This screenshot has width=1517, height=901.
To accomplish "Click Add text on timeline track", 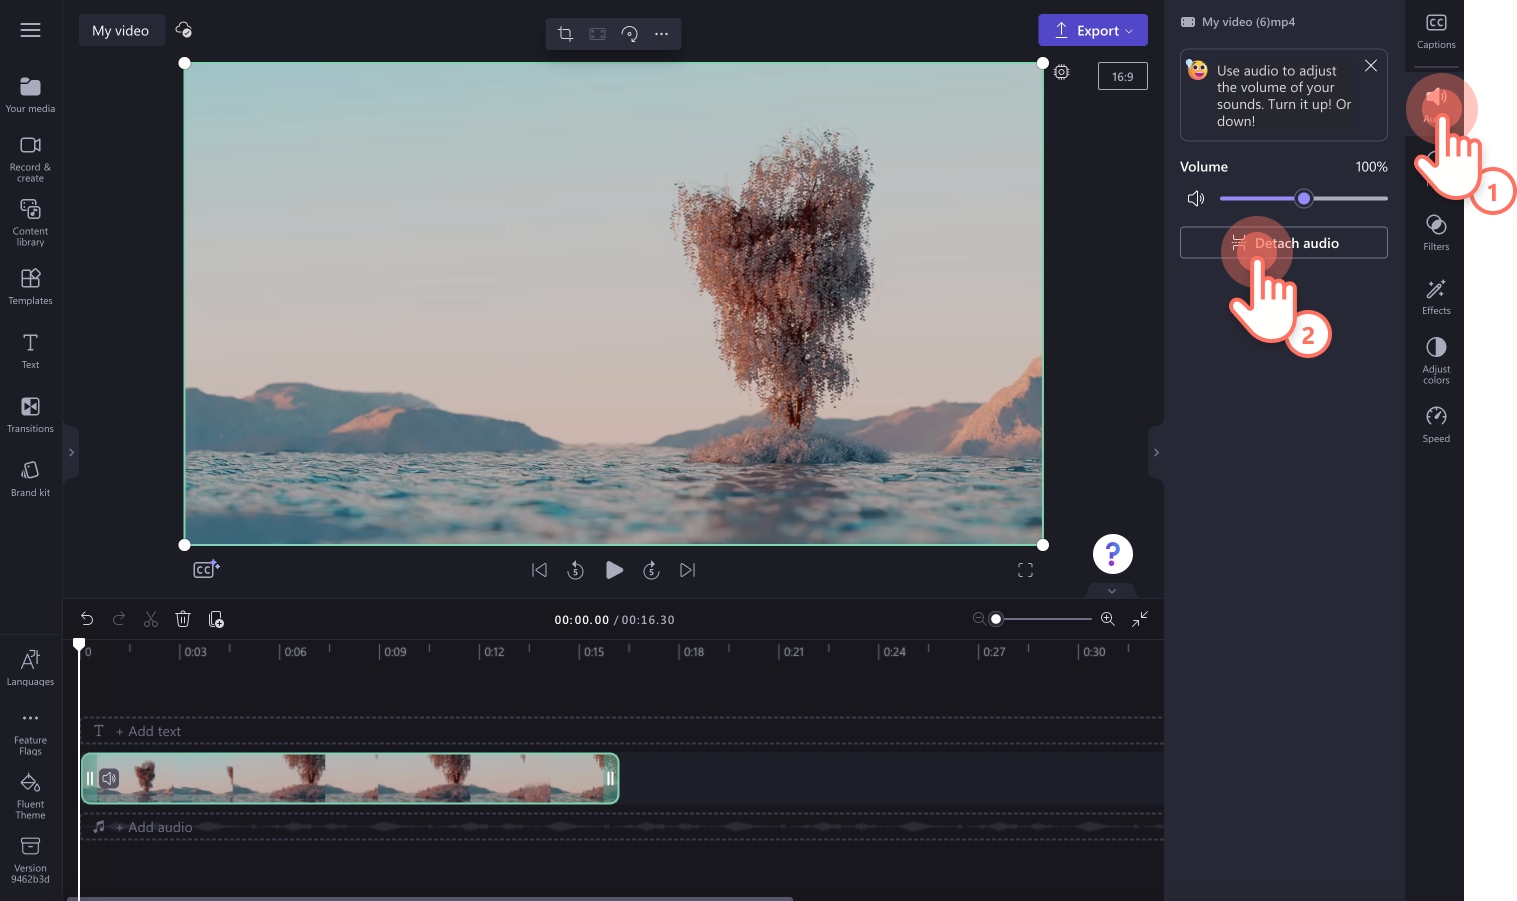I will (x=148, y=731).
